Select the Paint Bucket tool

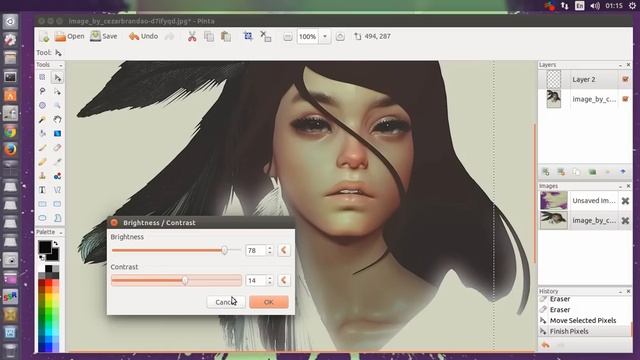click(x=42, y=133)
